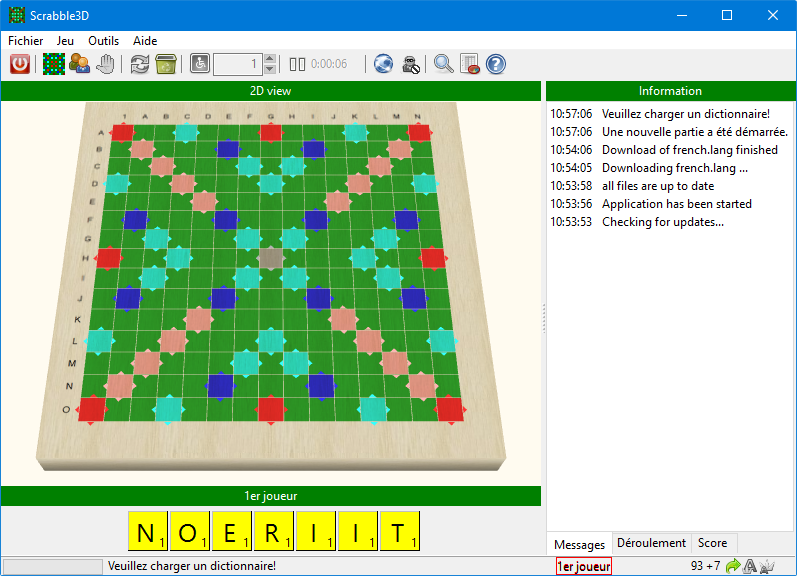The width and height of the screenshot is (797, 576).
Task: Open the Jeu menu
Action: [65, 41]
